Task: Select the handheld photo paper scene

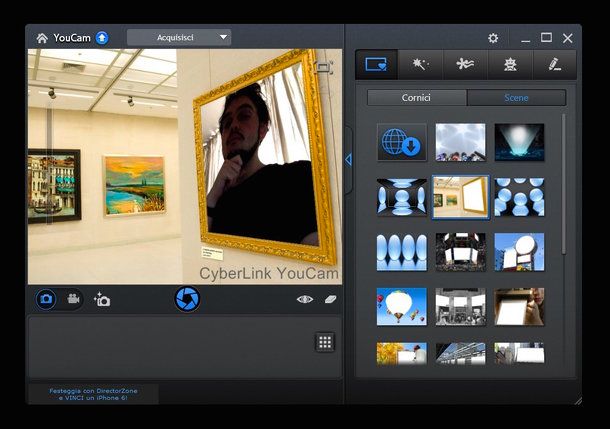Action: [x=519, y=307]
